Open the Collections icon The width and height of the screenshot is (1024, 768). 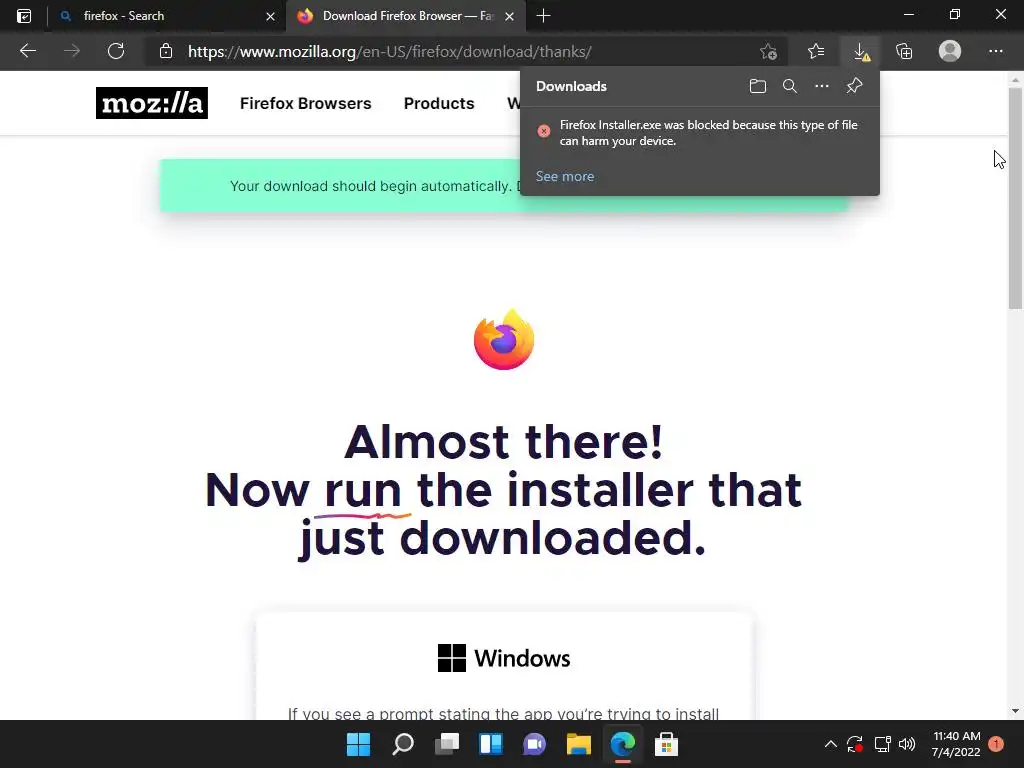(x=904, y=51)
